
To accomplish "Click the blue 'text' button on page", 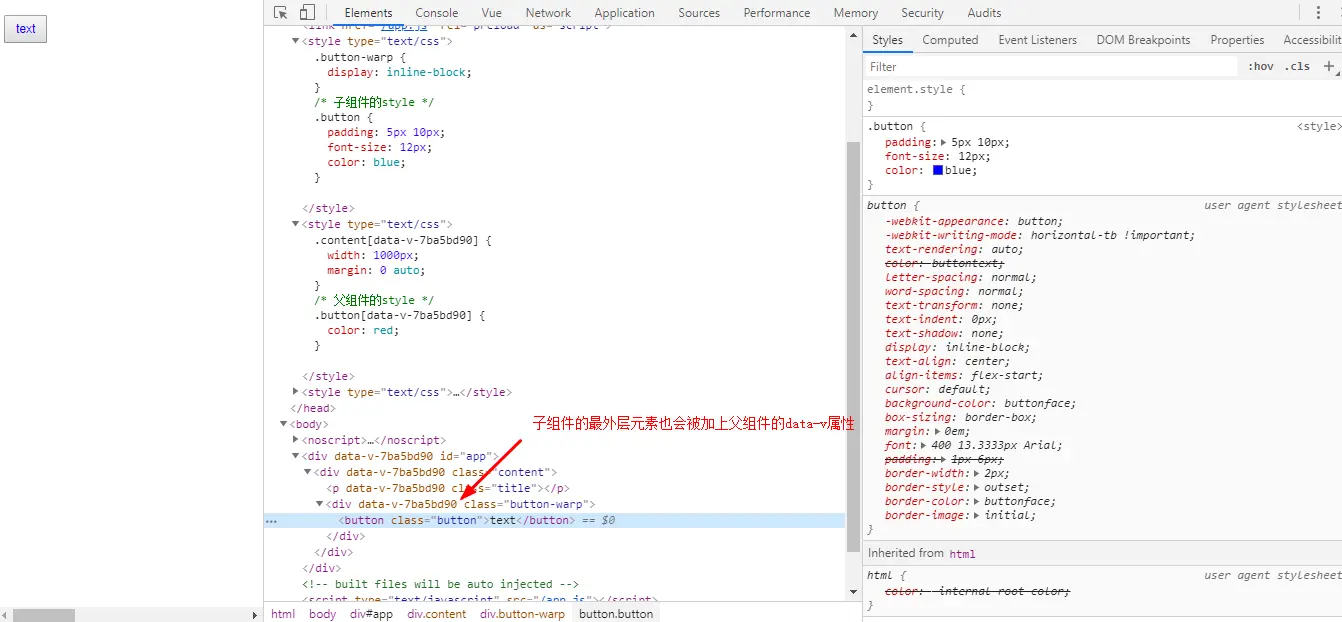I will click(26, 29).
